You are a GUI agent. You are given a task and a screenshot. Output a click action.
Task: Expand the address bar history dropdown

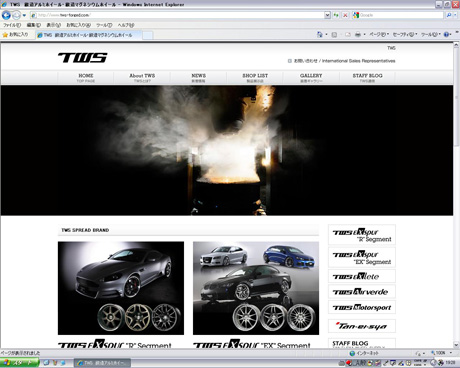tap(327, 15)
